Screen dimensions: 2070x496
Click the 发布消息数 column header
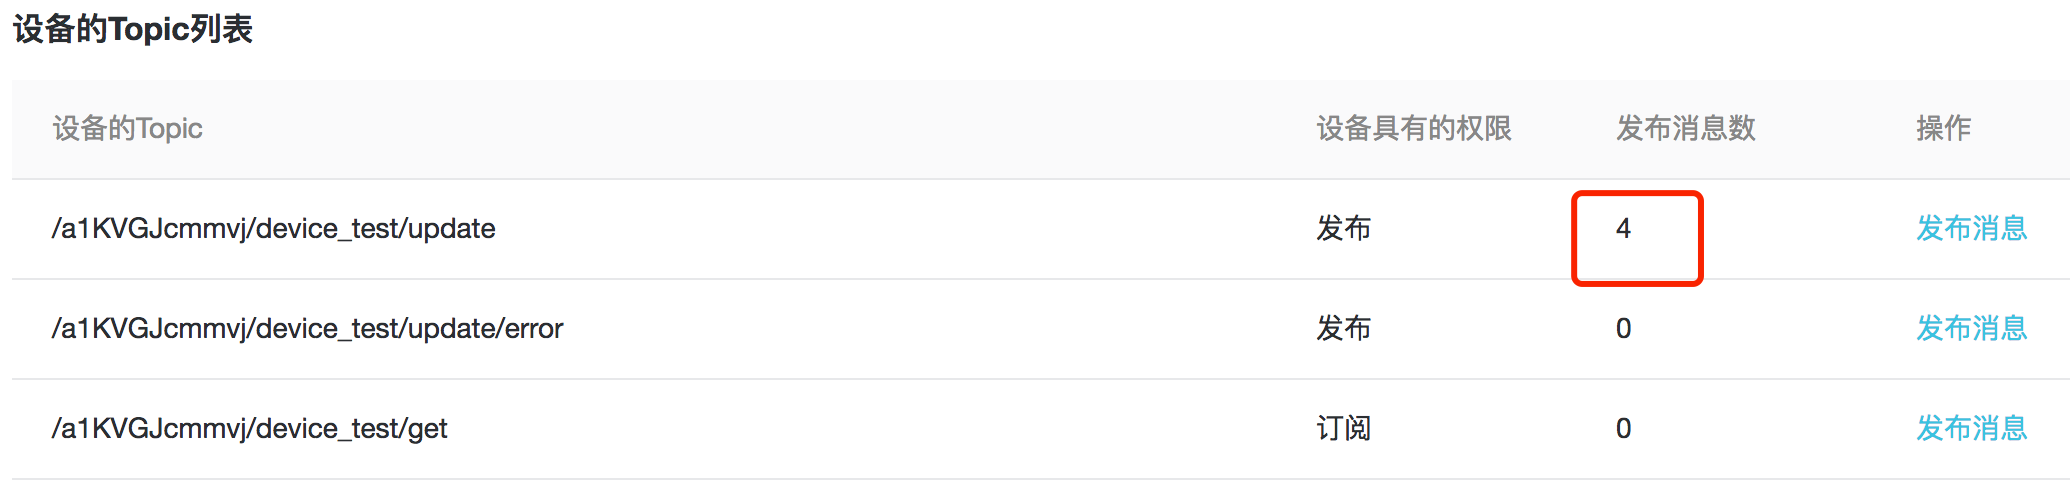1686,129
